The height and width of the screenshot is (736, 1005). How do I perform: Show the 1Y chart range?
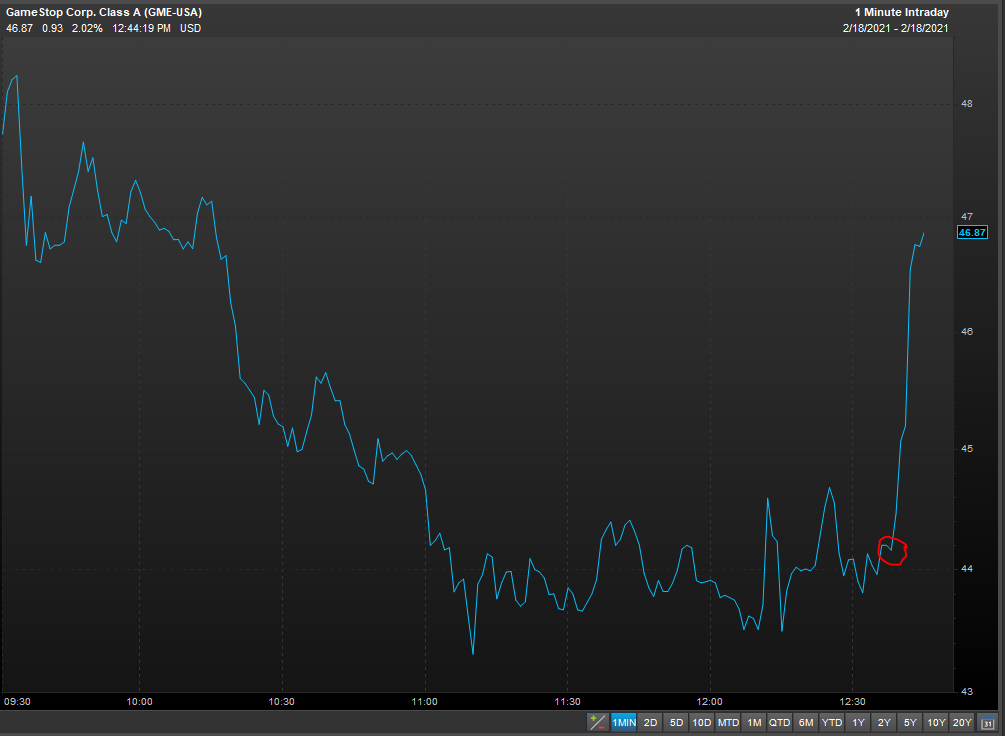coord(858,722)
